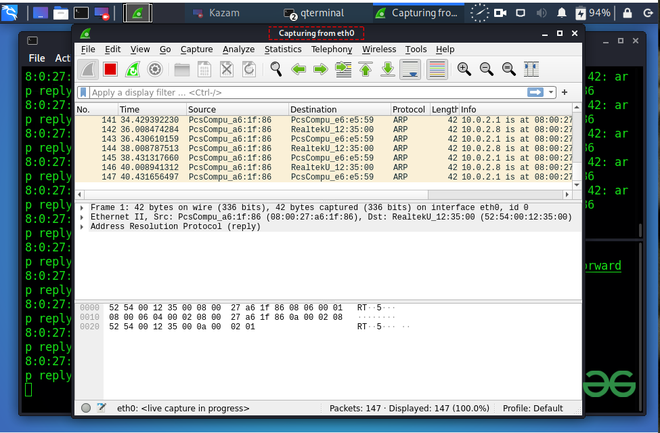Screen dimensions: 660x433
Task: Expand the Ethernet II section
Action: [82, 216]
